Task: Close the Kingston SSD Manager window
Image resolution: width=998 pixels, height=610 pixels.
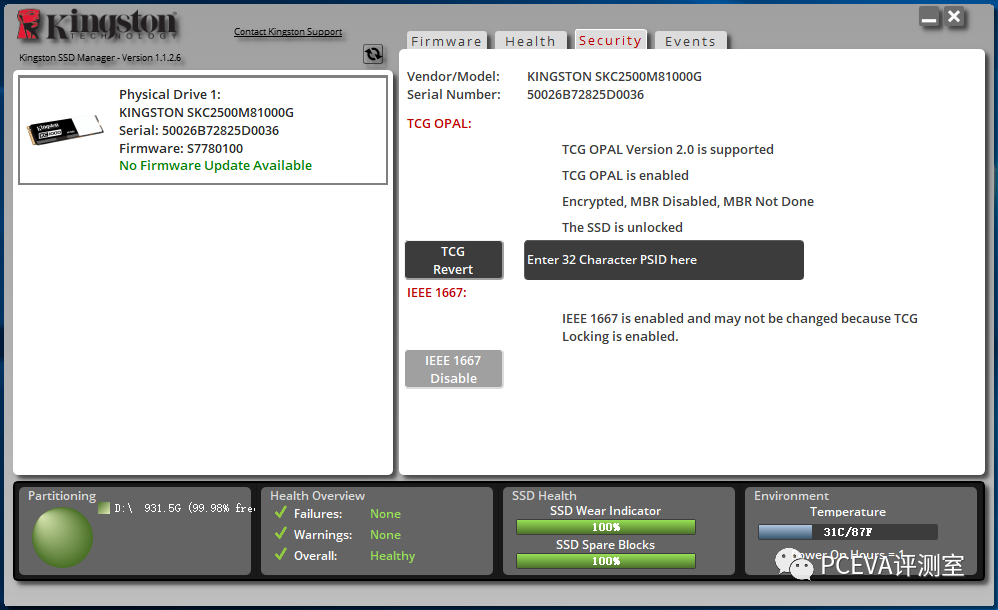Action: pos(954,17)
